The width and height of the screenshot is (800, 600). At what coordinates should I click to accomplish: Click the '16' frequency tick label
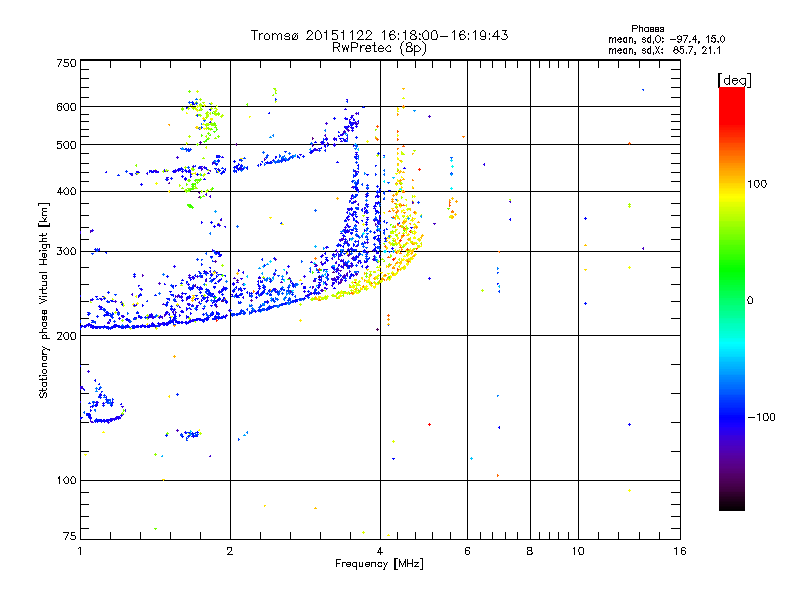pyautogui.click(x=680, y=551)
